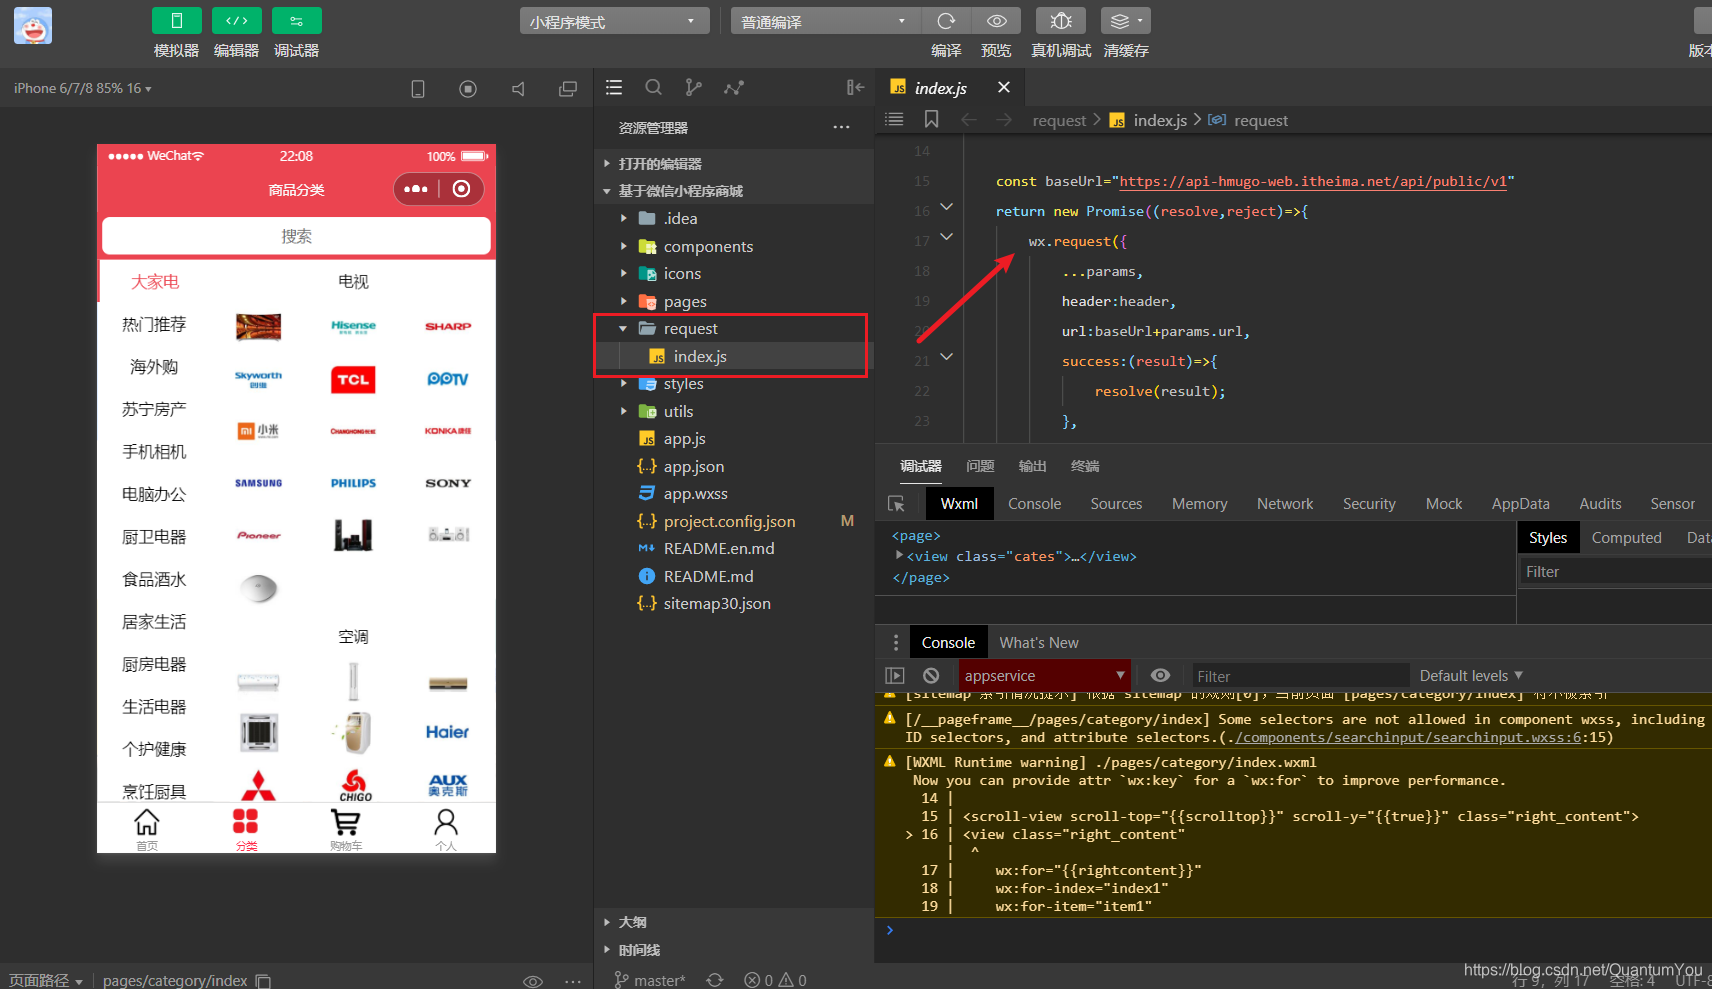
Task: Expand the pages folder
Action: point(734,301)
